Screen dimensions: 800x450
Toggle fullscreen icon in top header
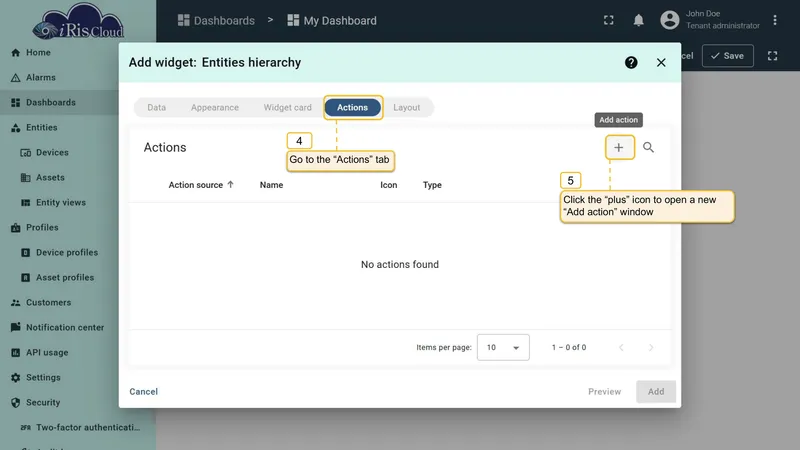pos(609,20)
